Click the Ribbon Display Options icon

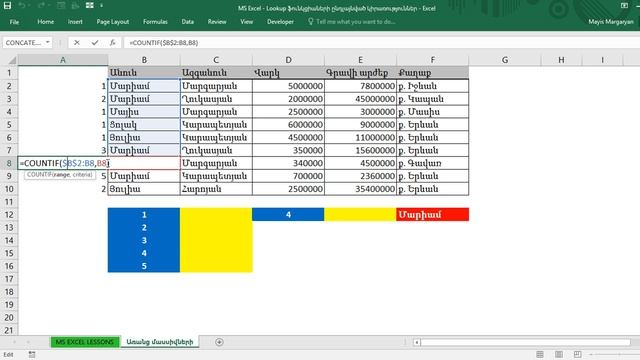(624, 6)
